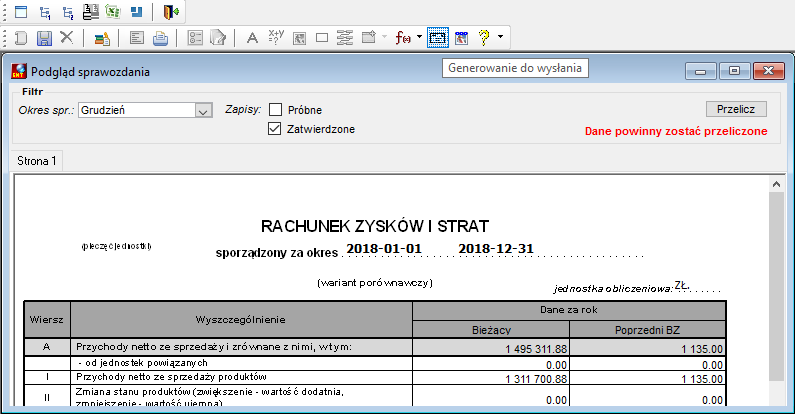Click the scrollbar up arrow
This screenshot has height=414, width=795.
click(776, 184)
